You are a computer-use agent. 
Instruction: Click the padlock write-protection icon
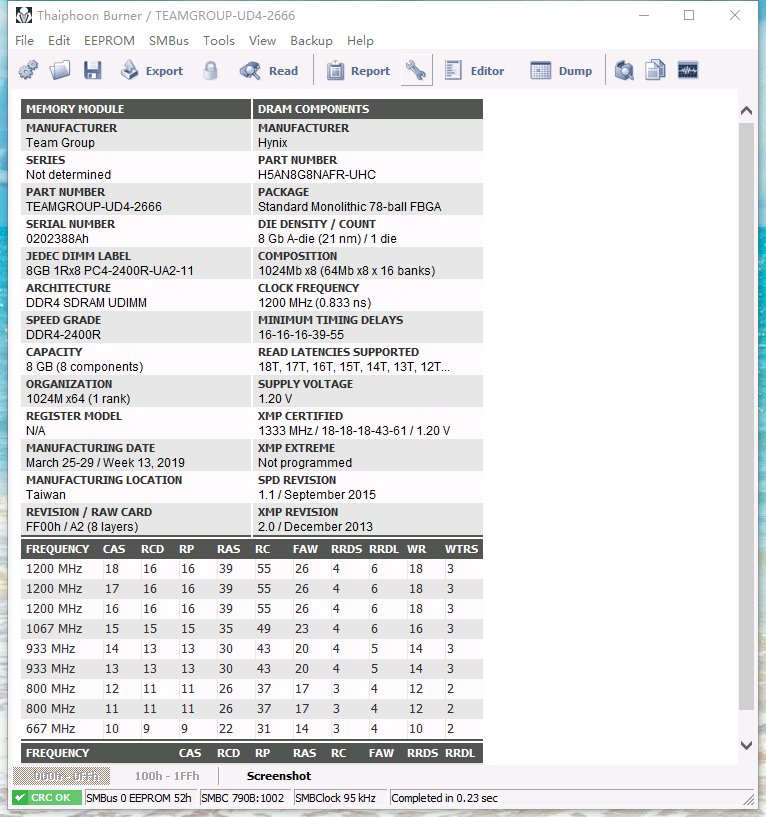pos(210,71)
